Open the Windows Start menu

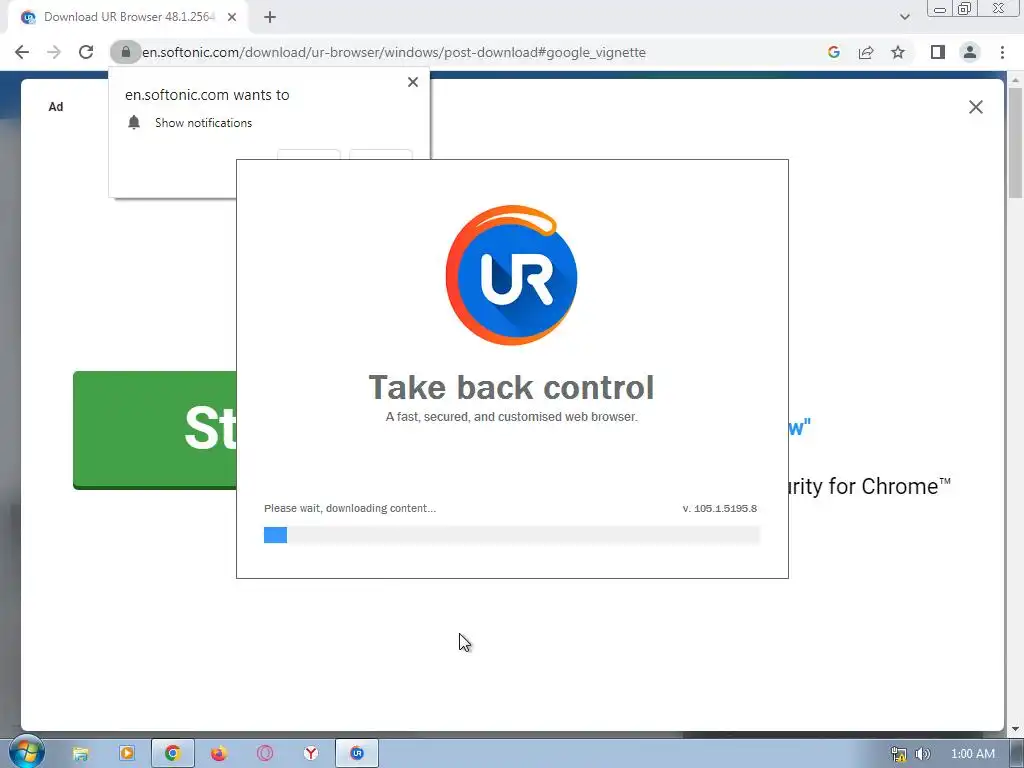(26, 753)
